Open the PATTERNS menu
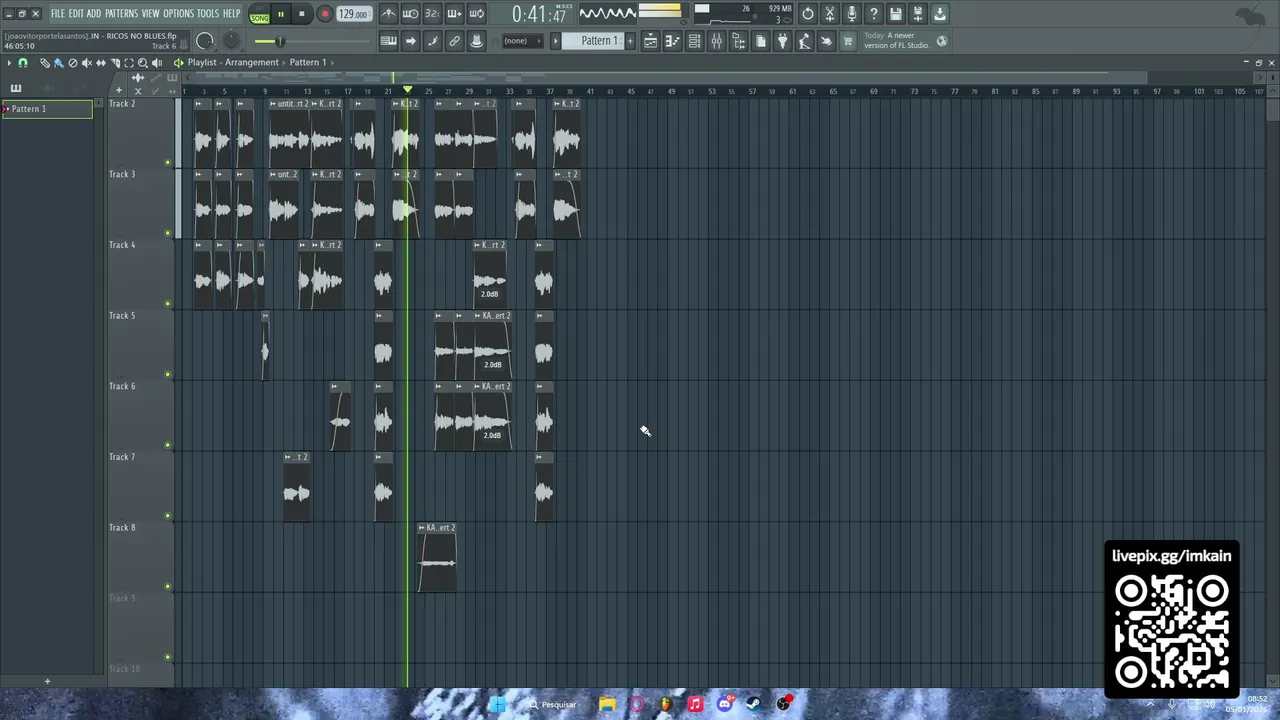Screen dimensions: 1280x720 pyautogui.click(x=121, y=14)
